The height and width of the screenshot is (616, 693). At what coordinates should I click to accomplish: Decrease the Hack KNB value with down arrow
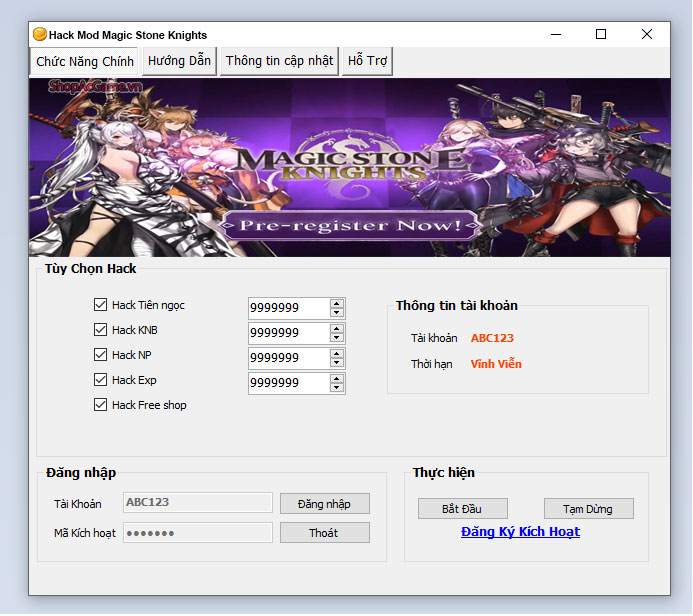click(337, 338)
